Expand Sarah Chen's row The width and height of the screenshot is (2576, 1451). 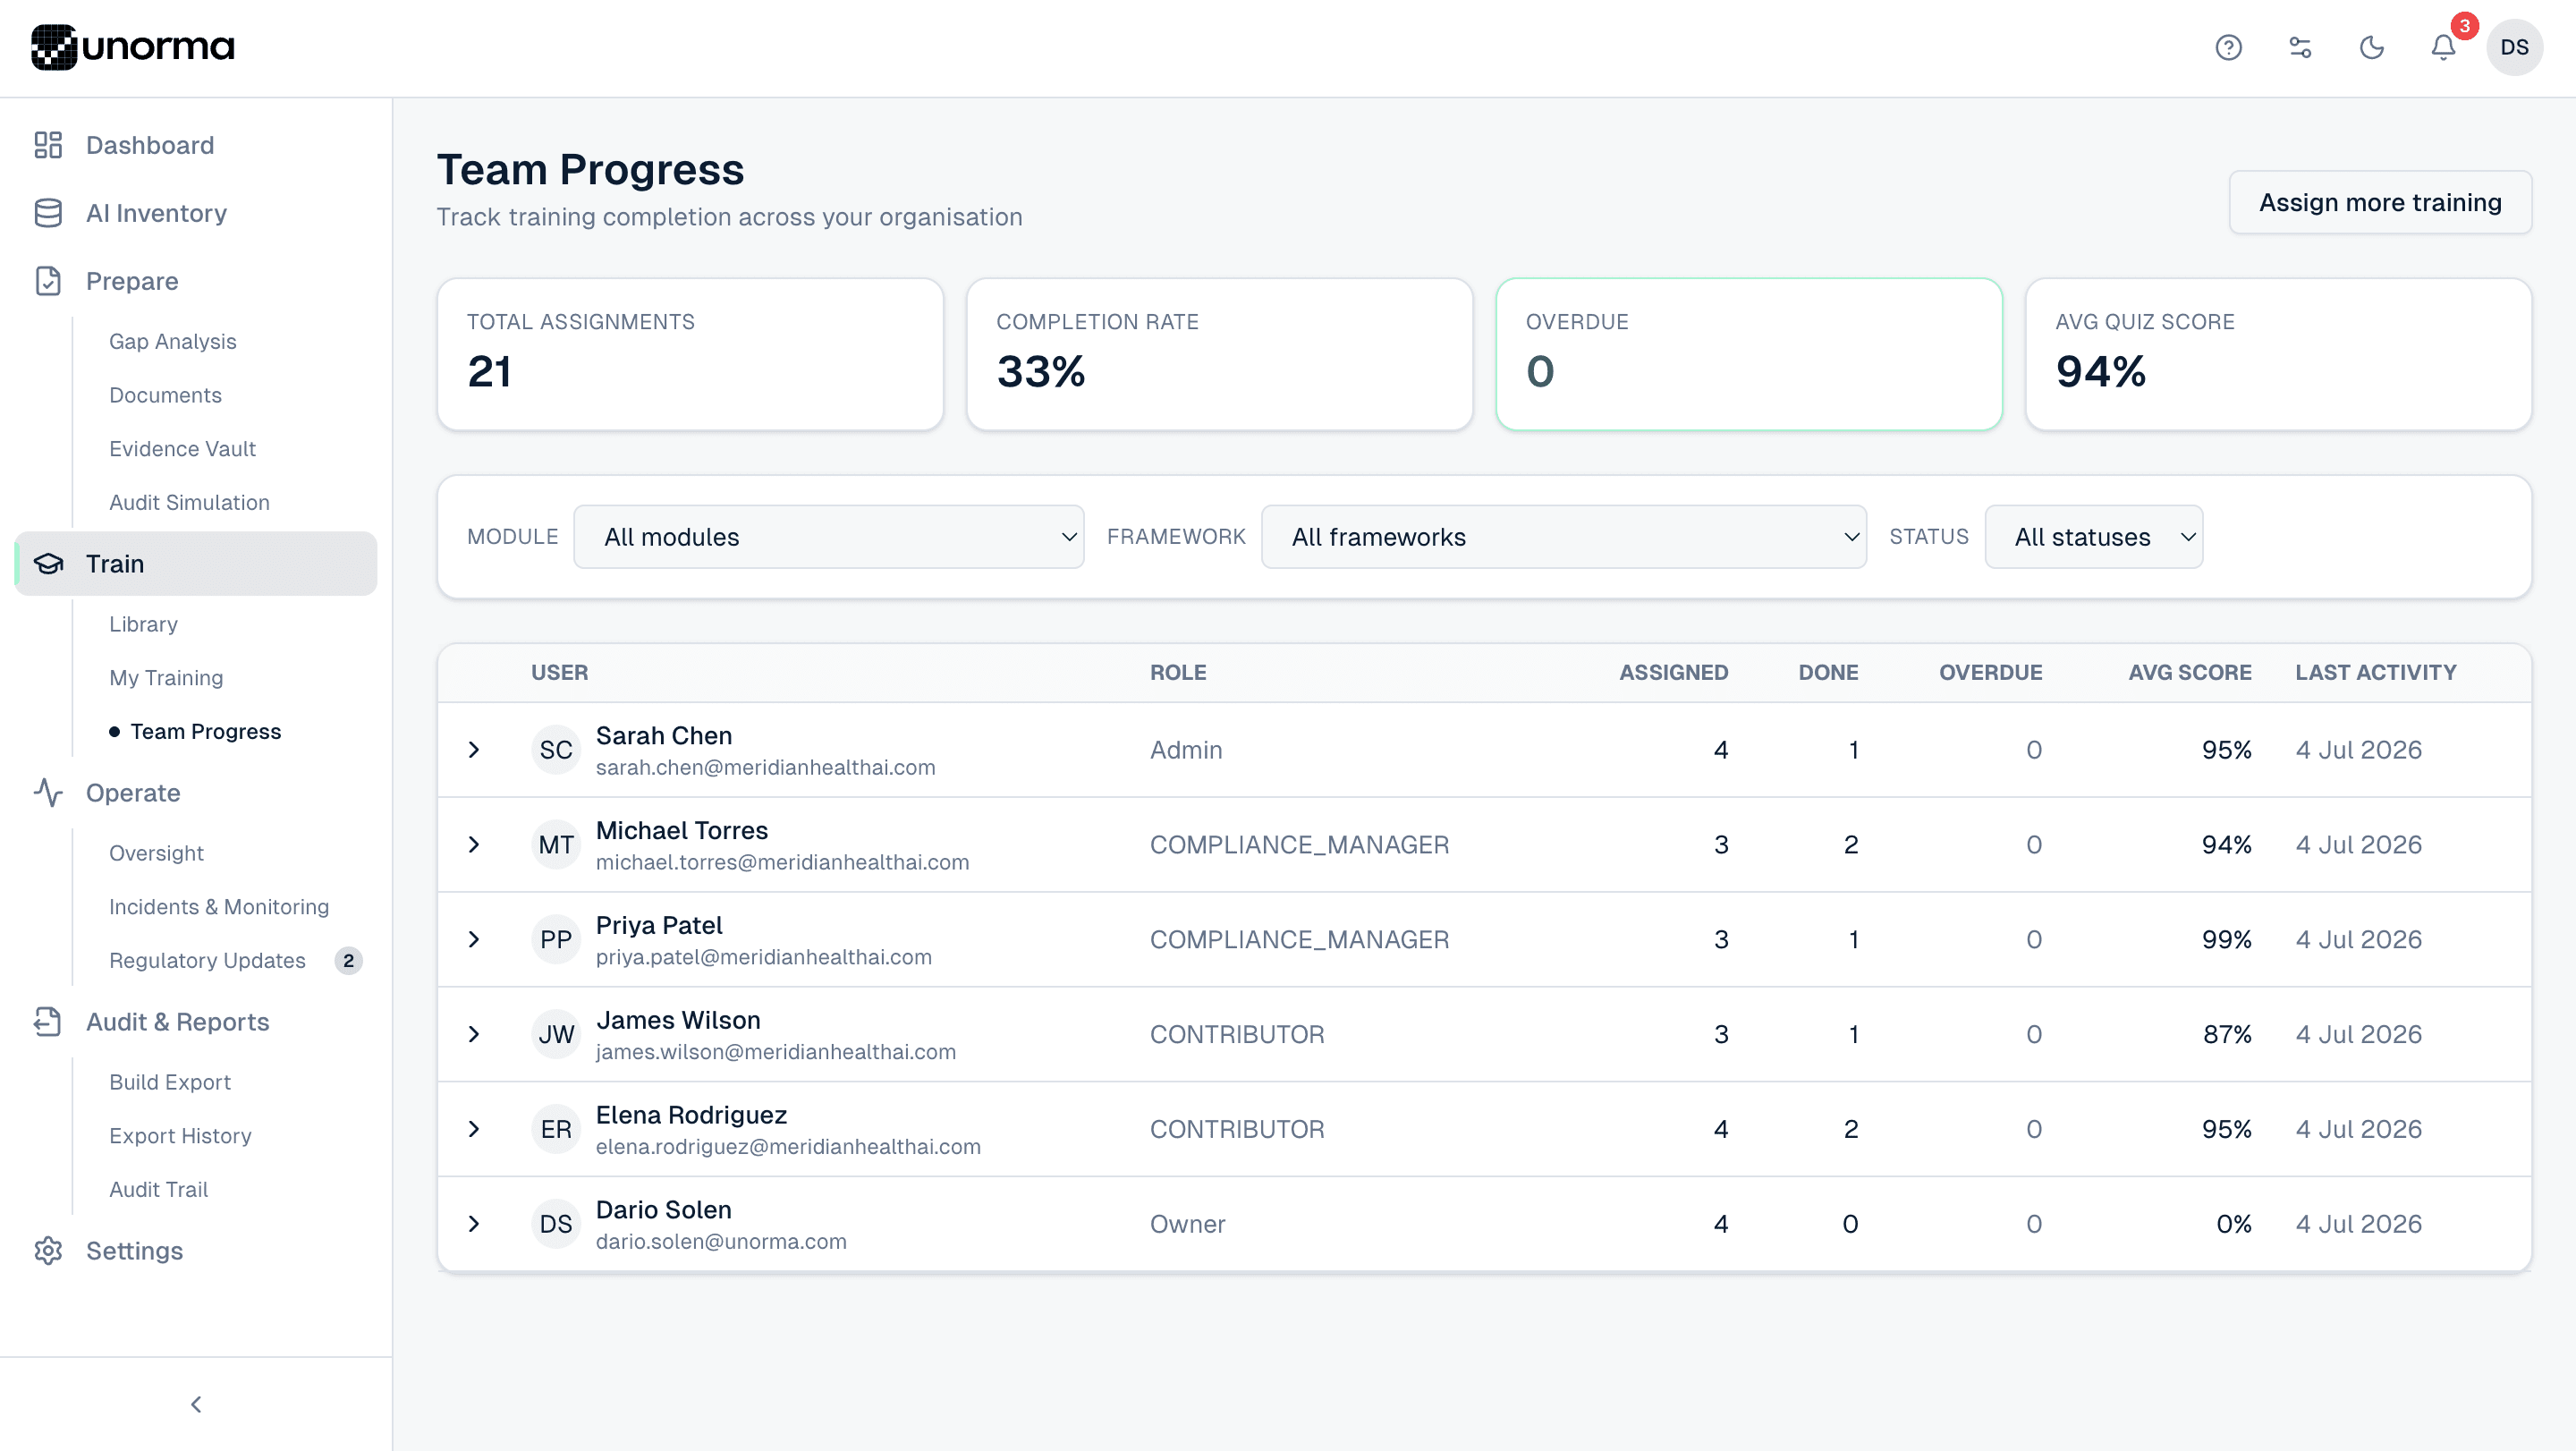[474, 750]
